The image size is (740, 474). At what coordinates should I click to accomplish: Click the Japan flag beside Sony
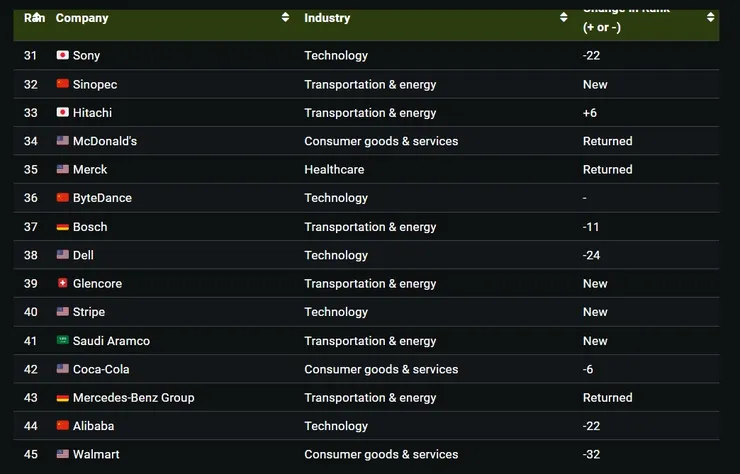pos(62,55)
